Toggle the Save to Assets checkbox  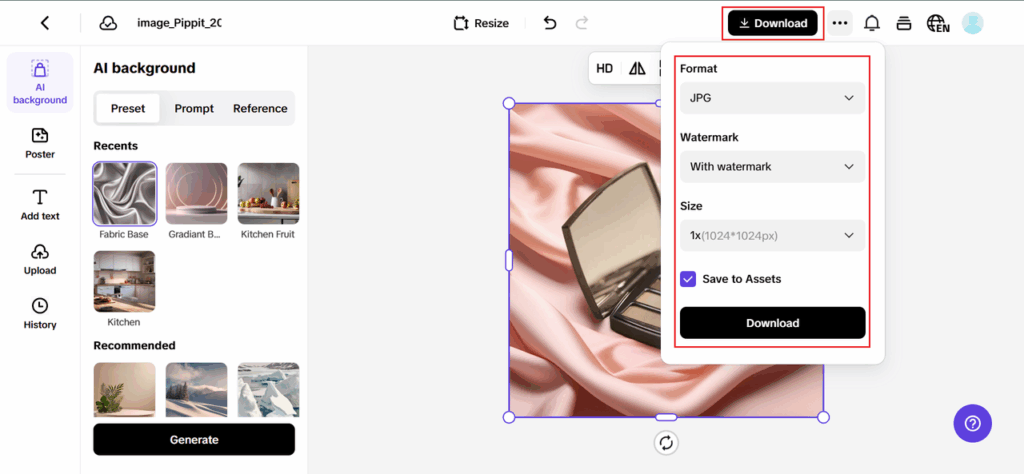coord(688,279)
